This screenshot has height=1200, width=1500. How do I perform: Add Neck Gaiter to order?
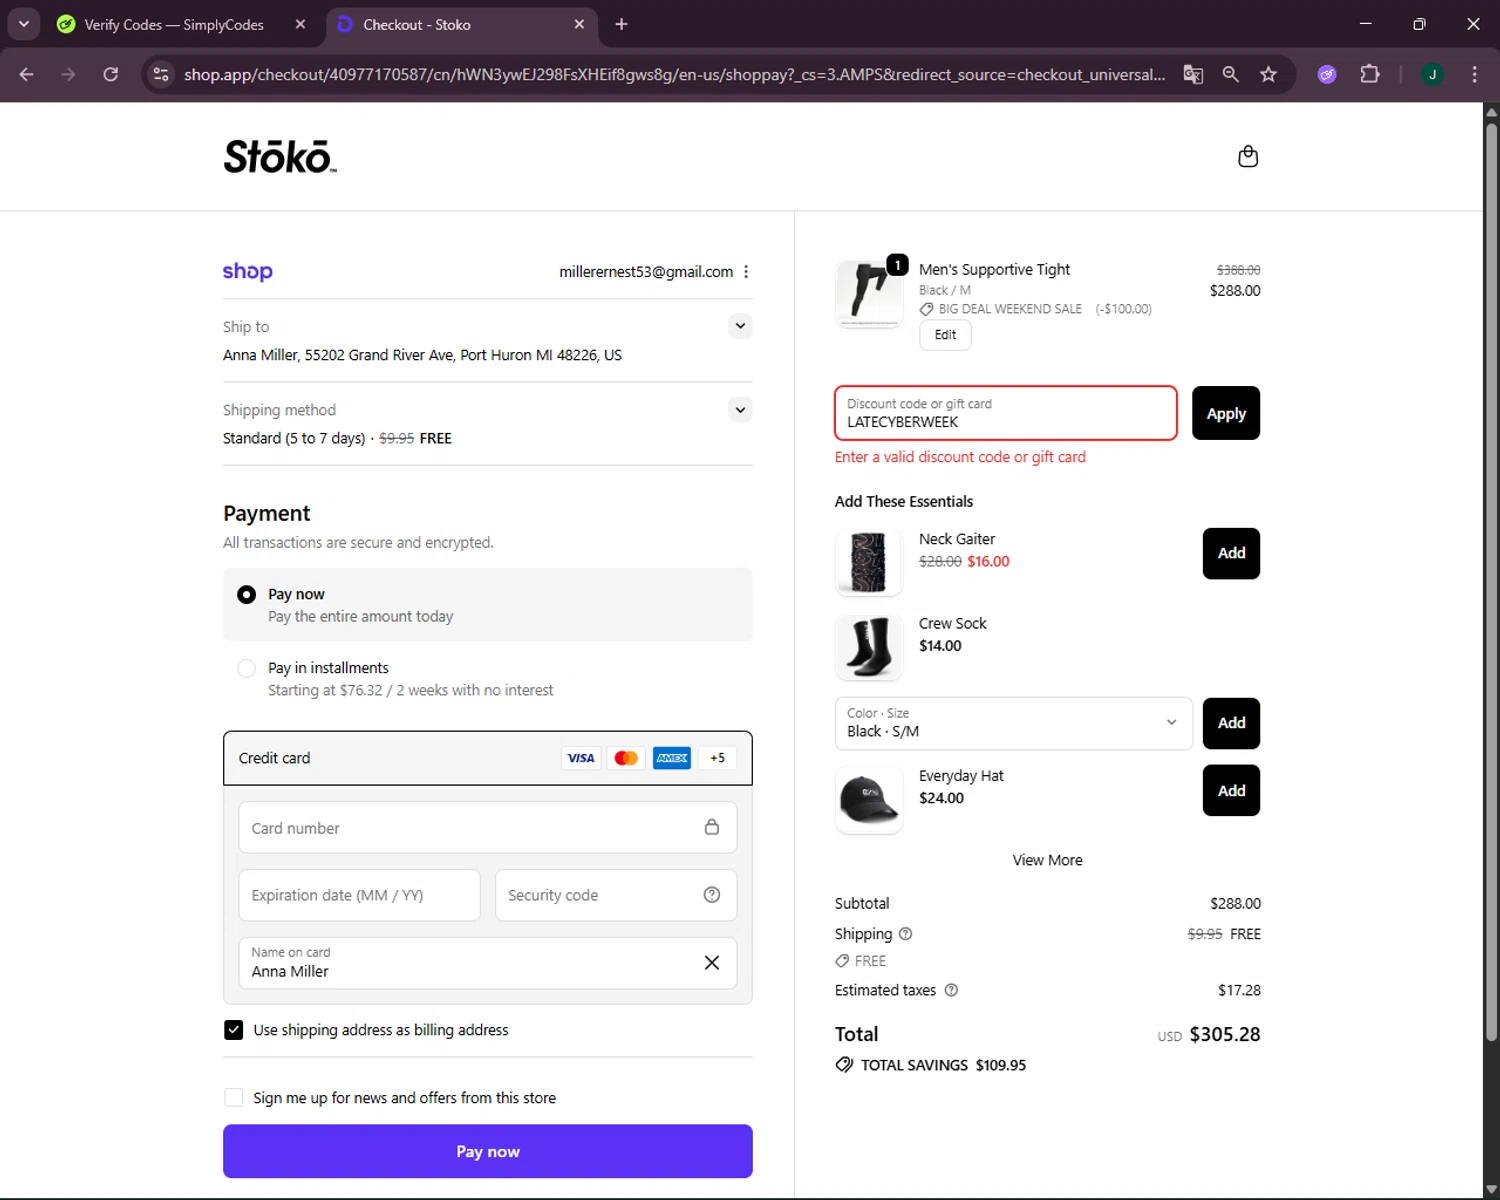pos(1231,553)
